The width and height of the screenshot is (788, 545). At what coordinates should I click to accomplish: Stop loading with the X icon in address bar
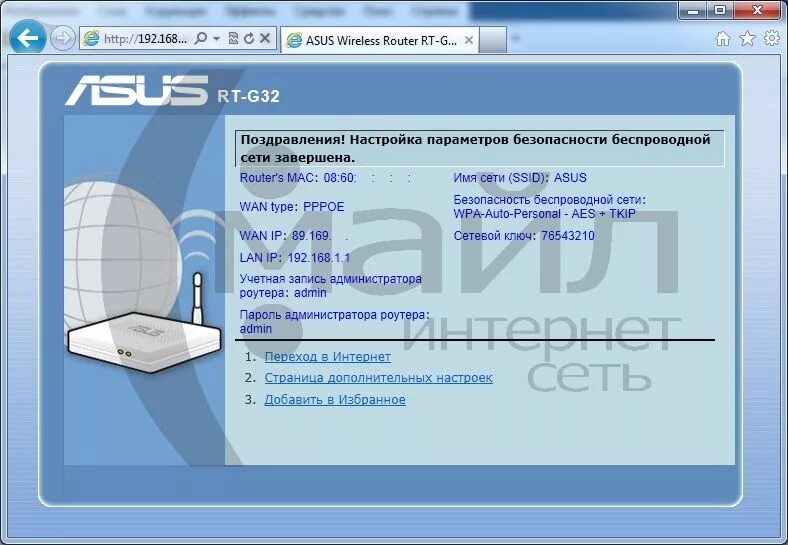[265, 38]
